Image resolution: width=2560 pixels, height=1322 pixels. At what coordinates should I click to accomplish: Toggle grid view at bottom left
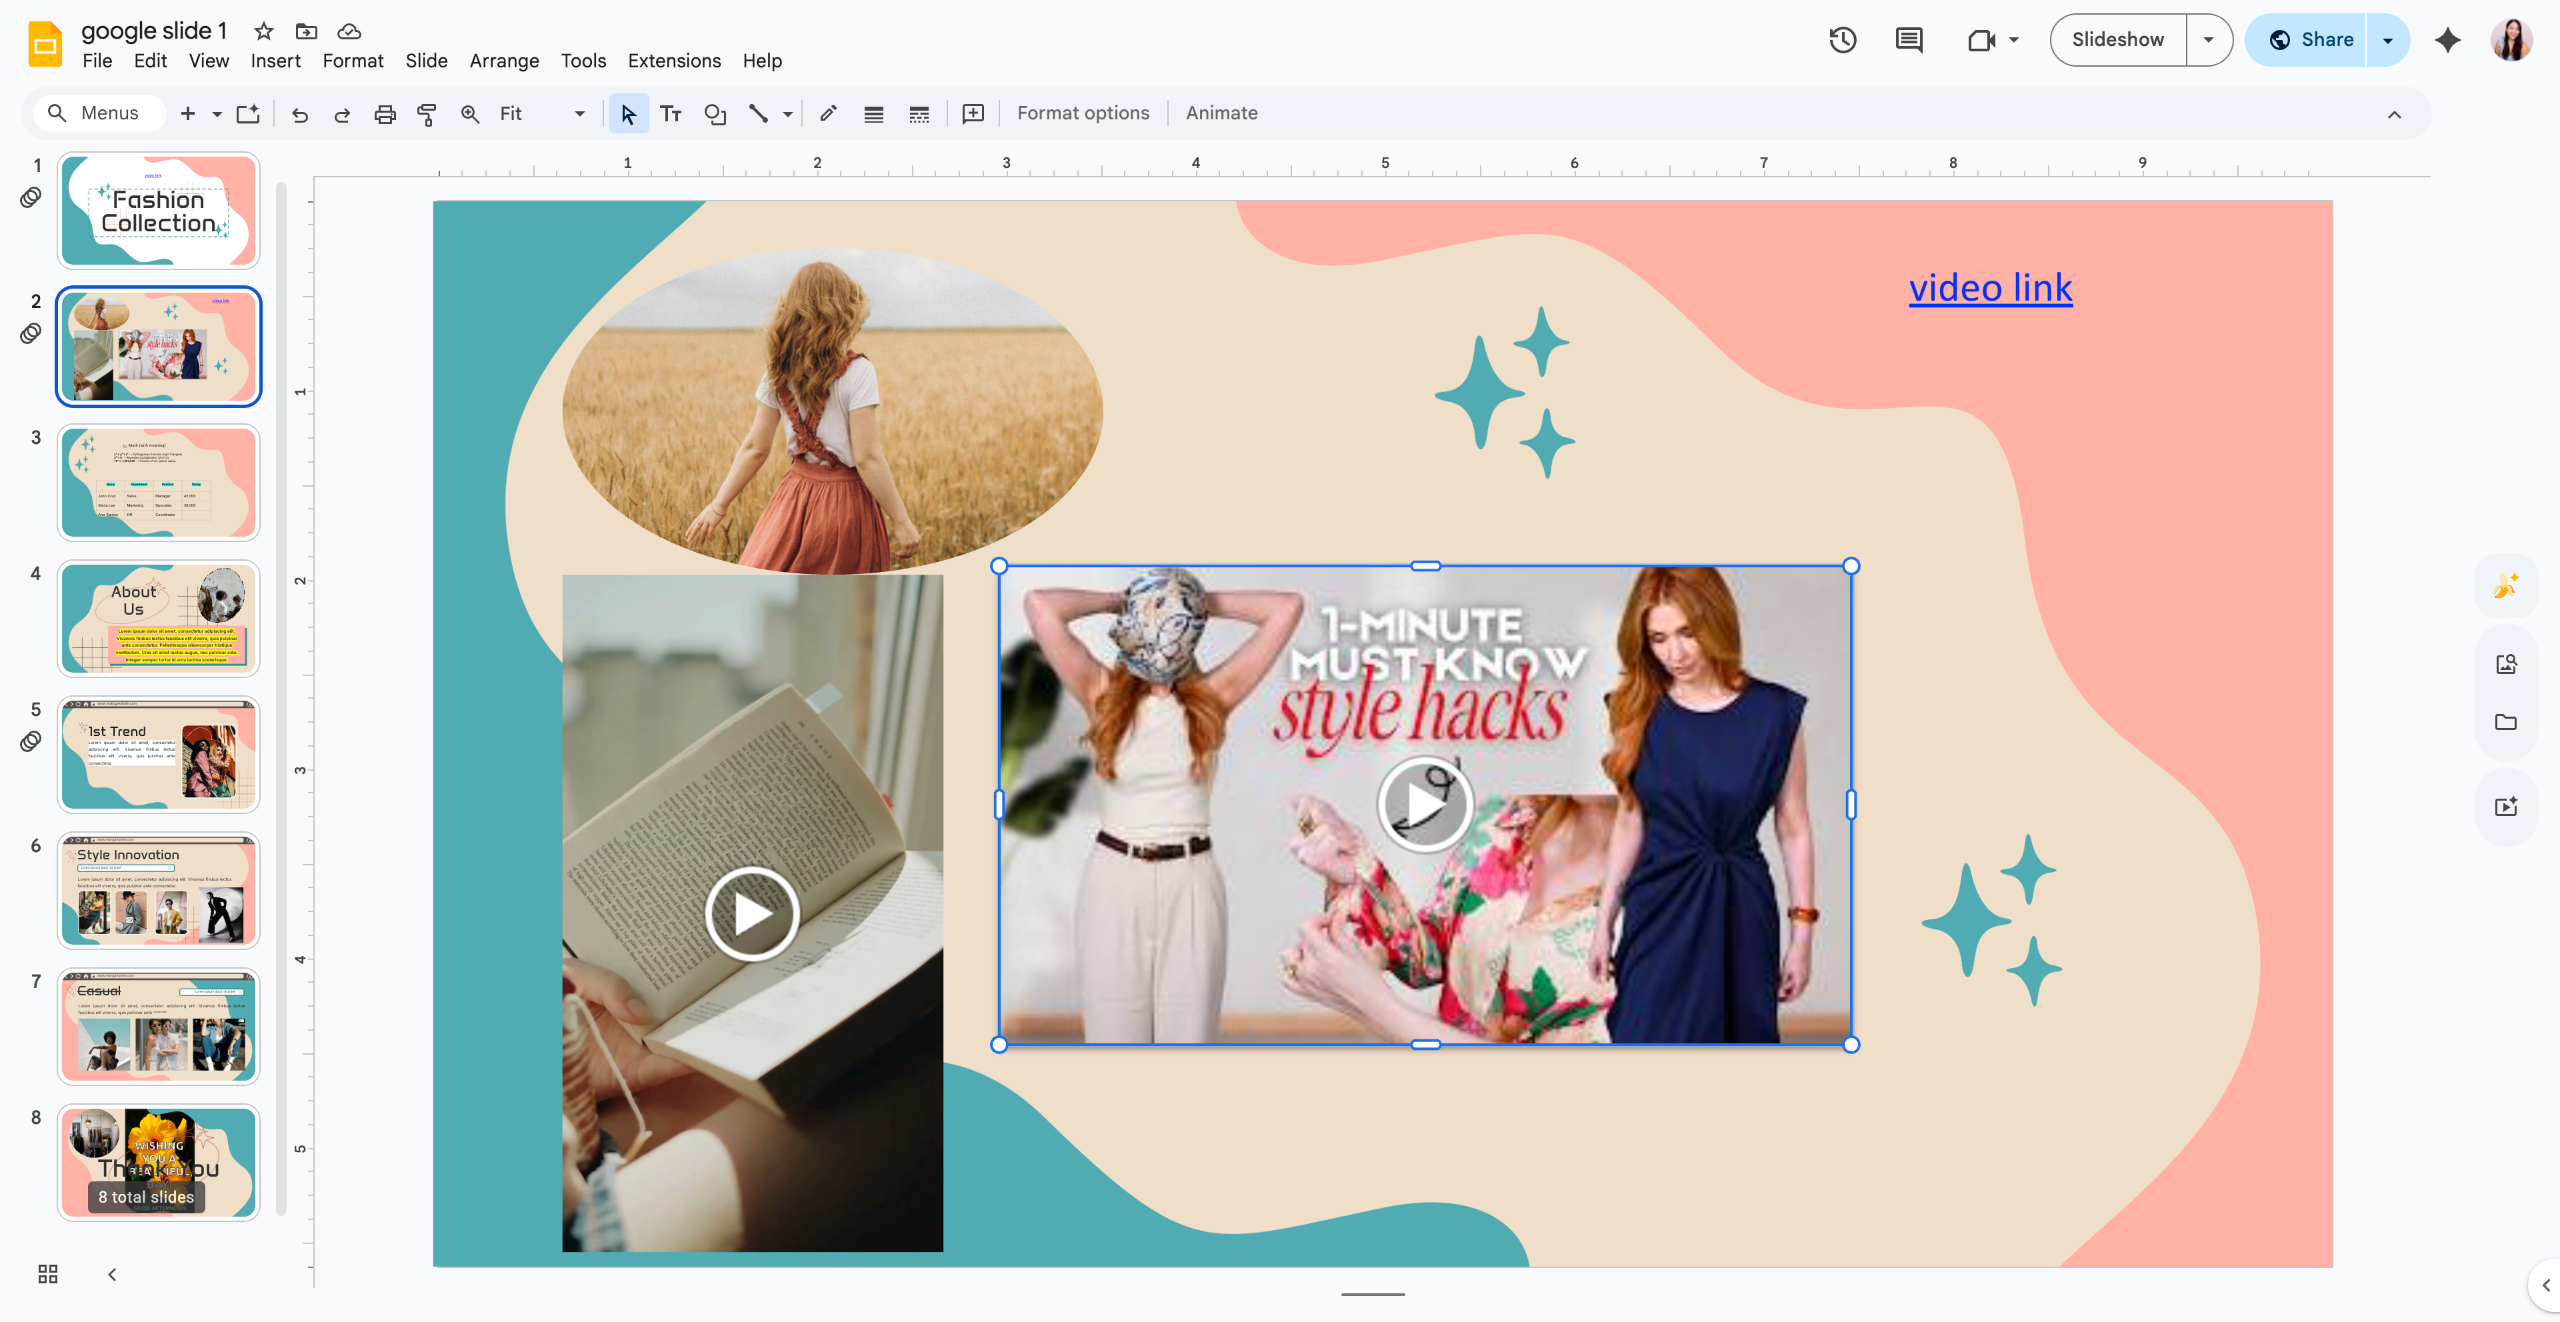(x=48, y=1274)
